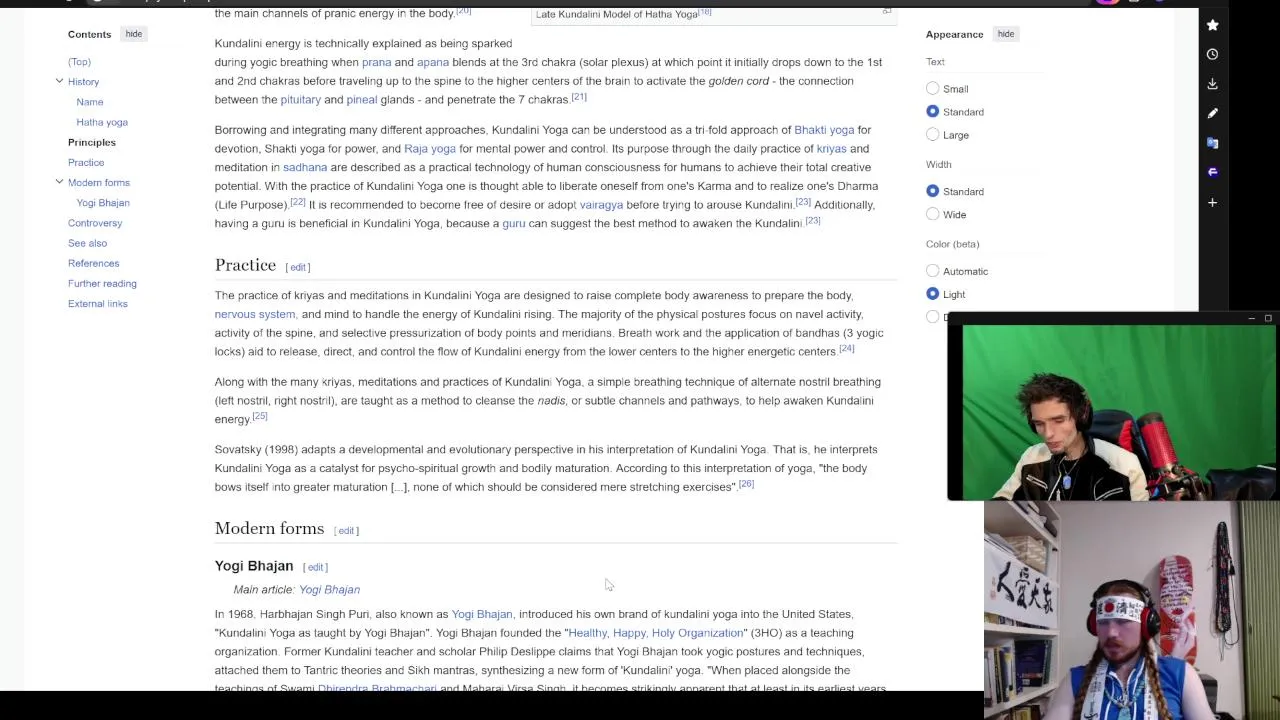
Task: Go to Yogi Bhajan in Contents
Action: click(x=103, y=203)
